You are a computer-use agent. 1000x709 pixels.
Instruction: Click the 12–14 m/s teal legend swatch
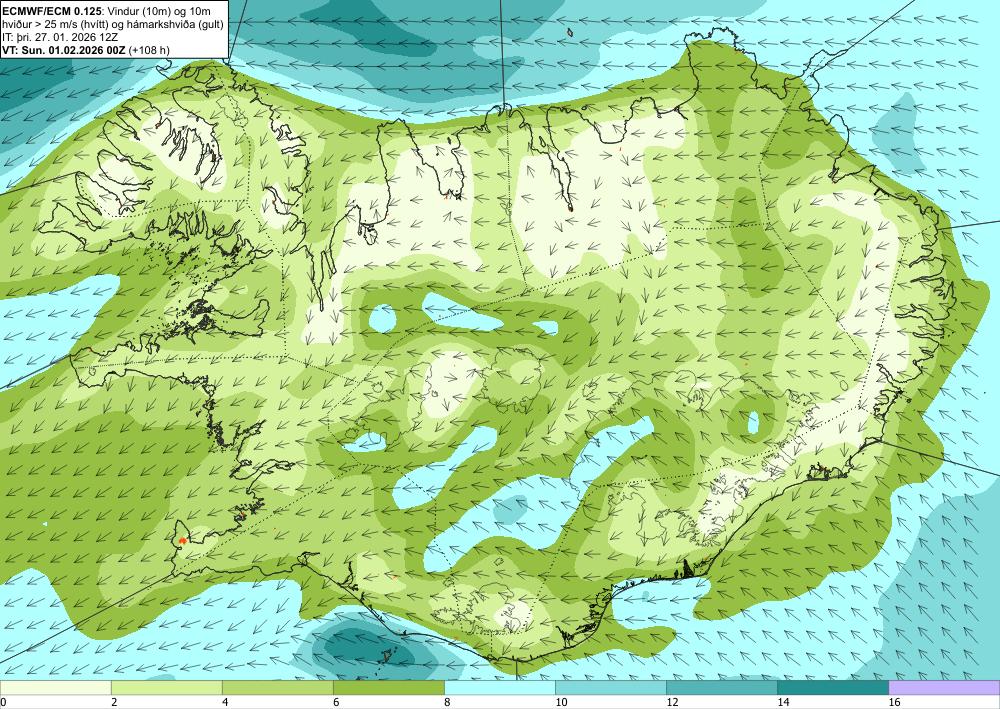[721, 688]
